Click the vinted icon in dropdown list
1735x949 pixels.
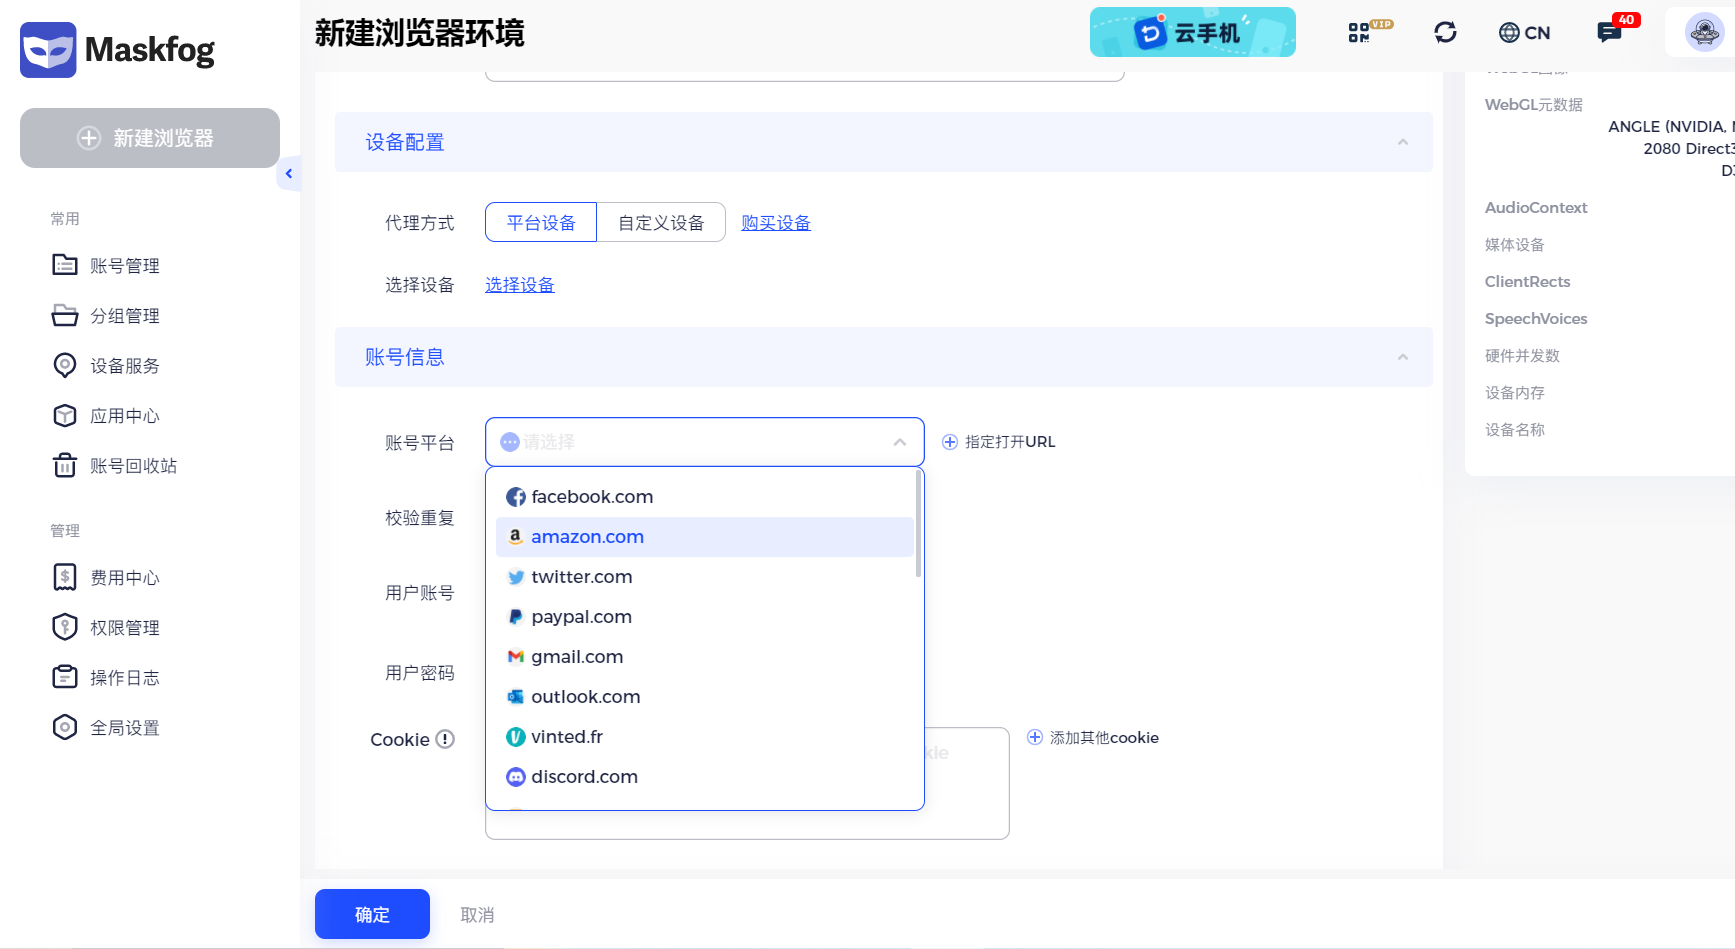(x=516, y=737)
